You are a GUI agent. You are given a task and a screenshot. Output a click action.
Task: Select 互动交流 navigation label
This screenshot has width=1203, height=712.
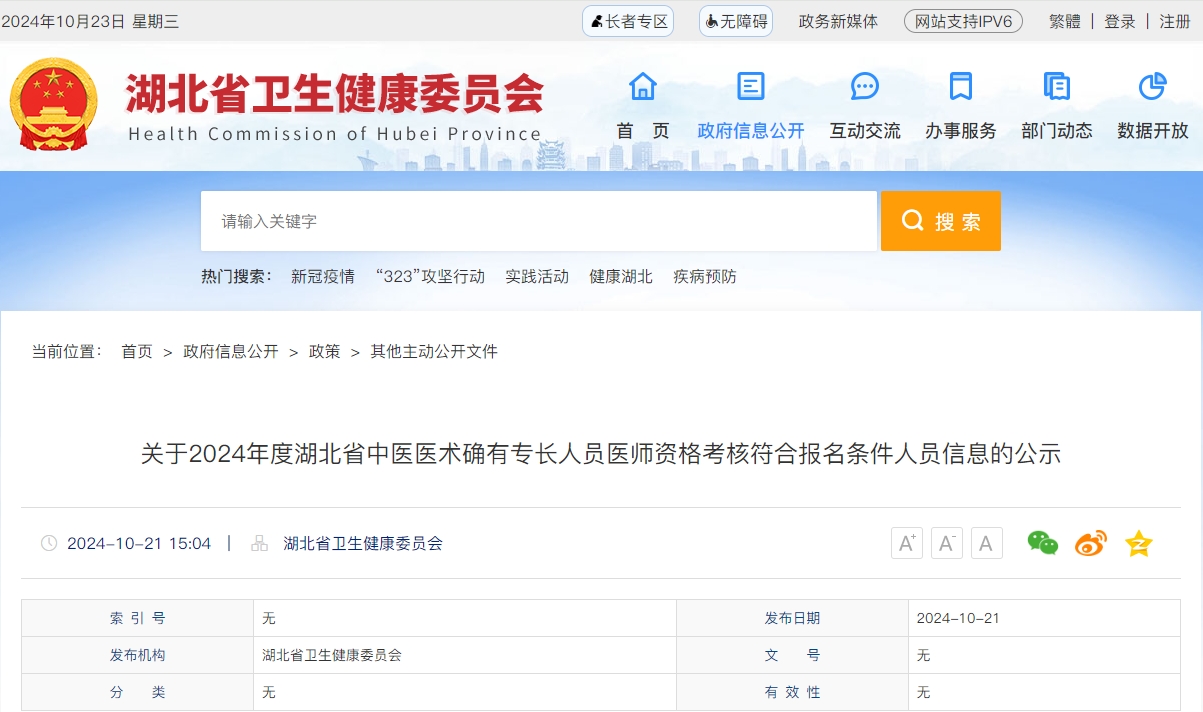coord(865,131)
